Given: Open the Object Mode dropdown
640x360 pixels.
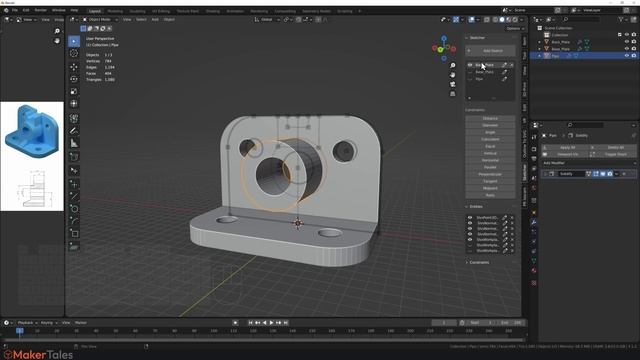Looking at the screenshot, I should click(100, 19).
